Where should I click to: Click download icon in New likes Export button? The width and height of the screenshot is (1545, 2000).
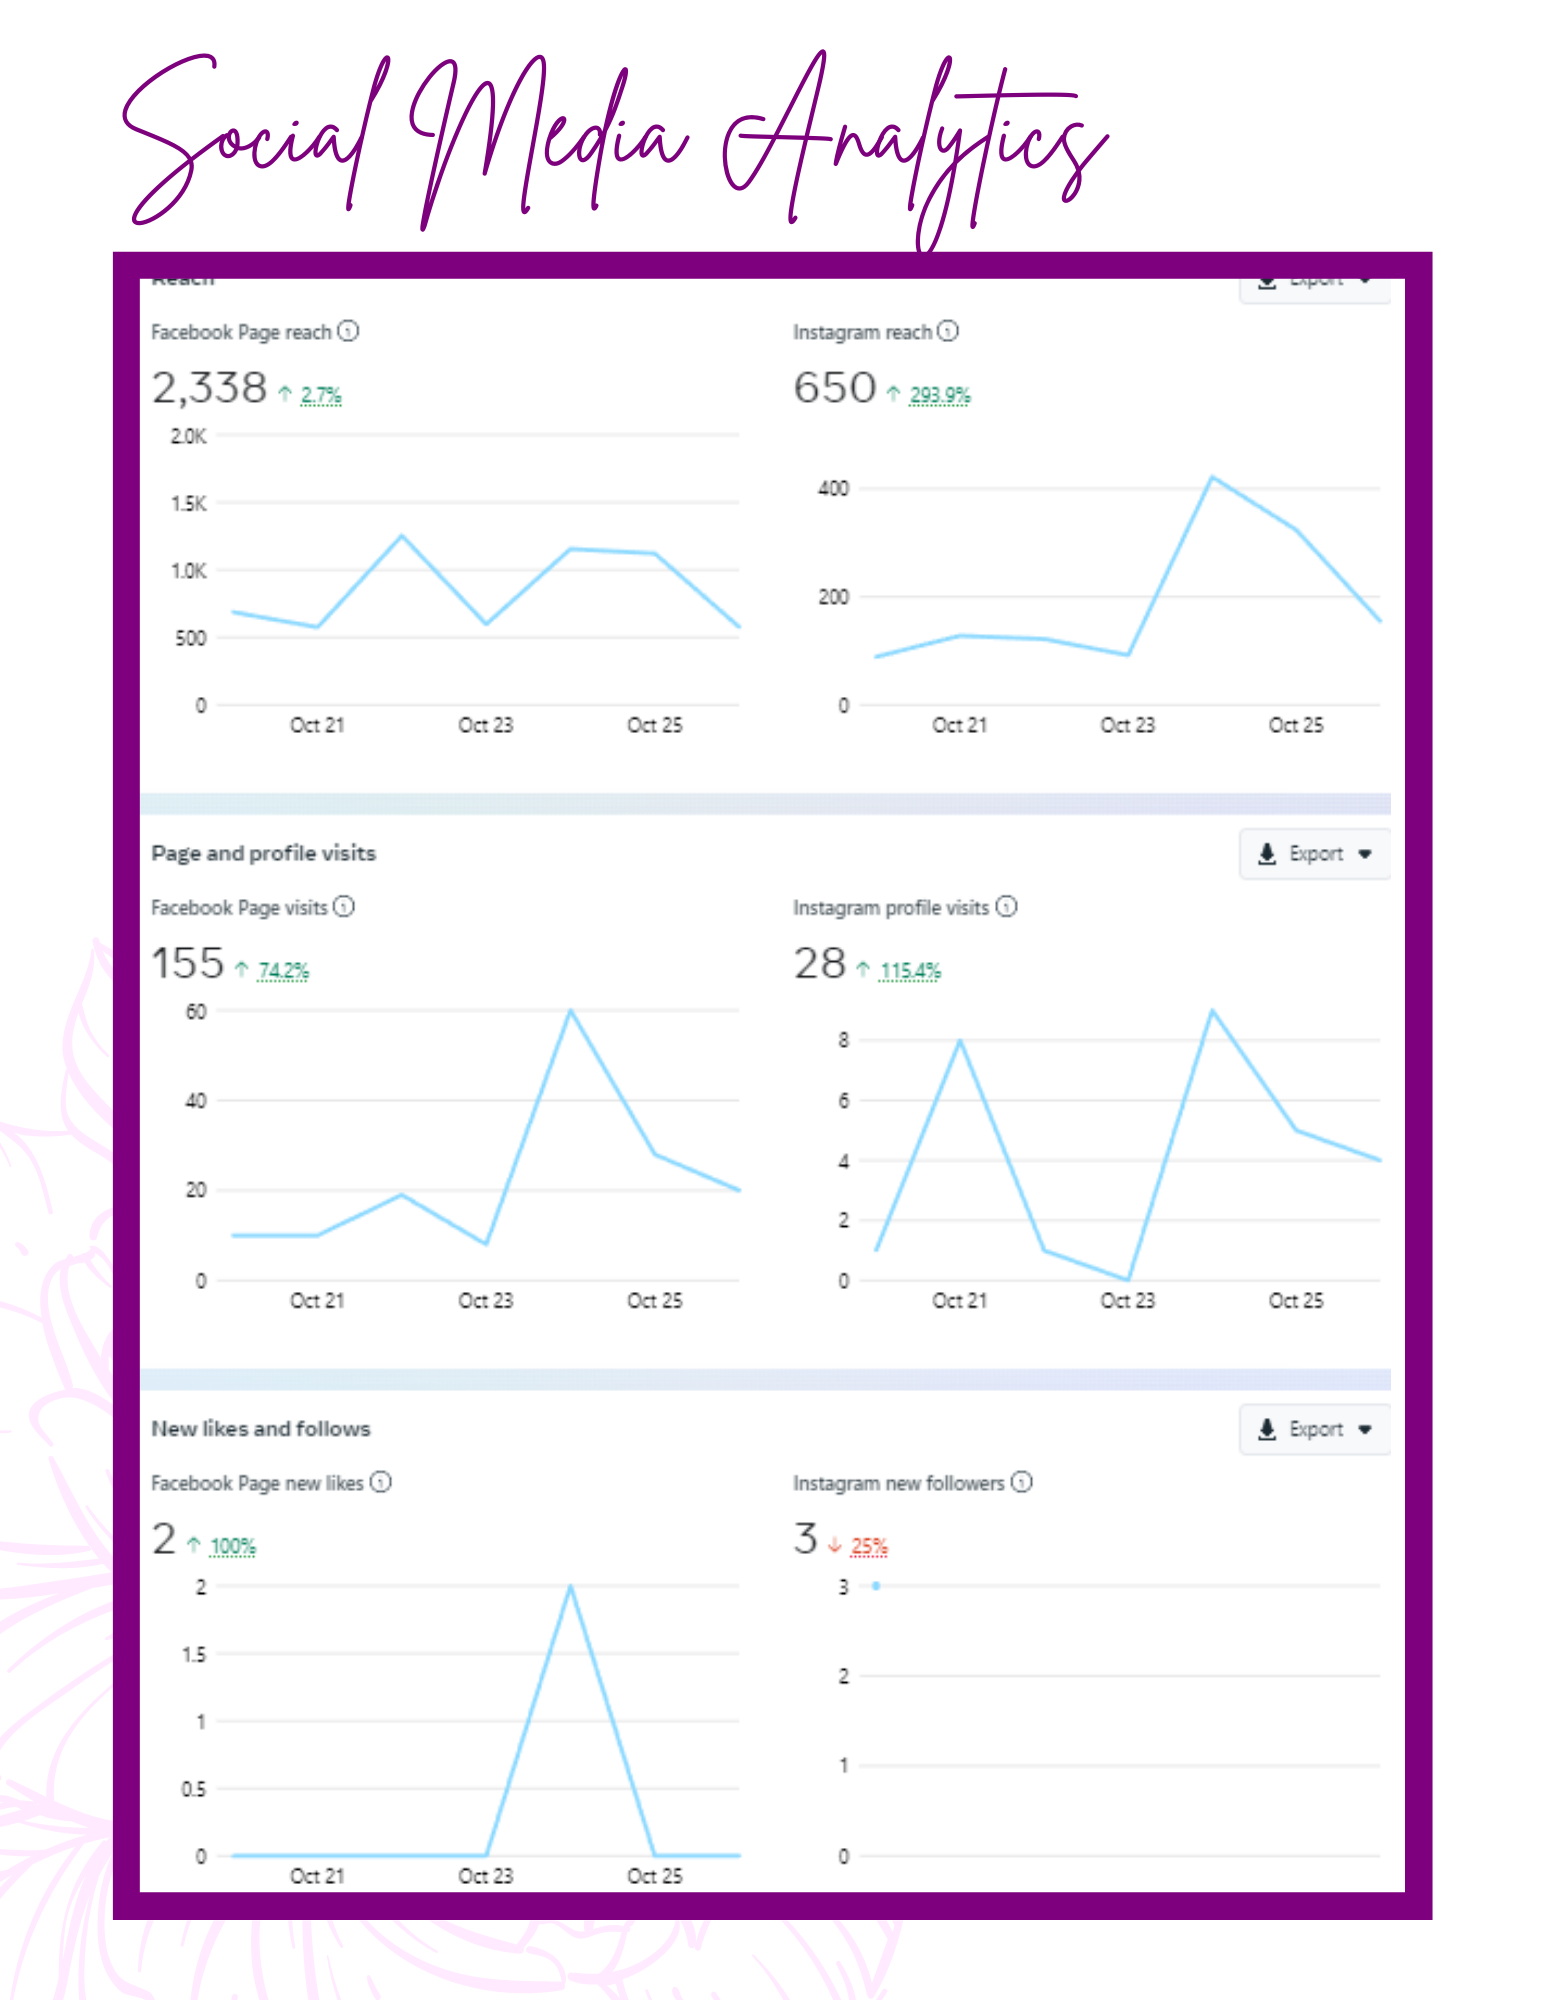click(1267, 1429)
